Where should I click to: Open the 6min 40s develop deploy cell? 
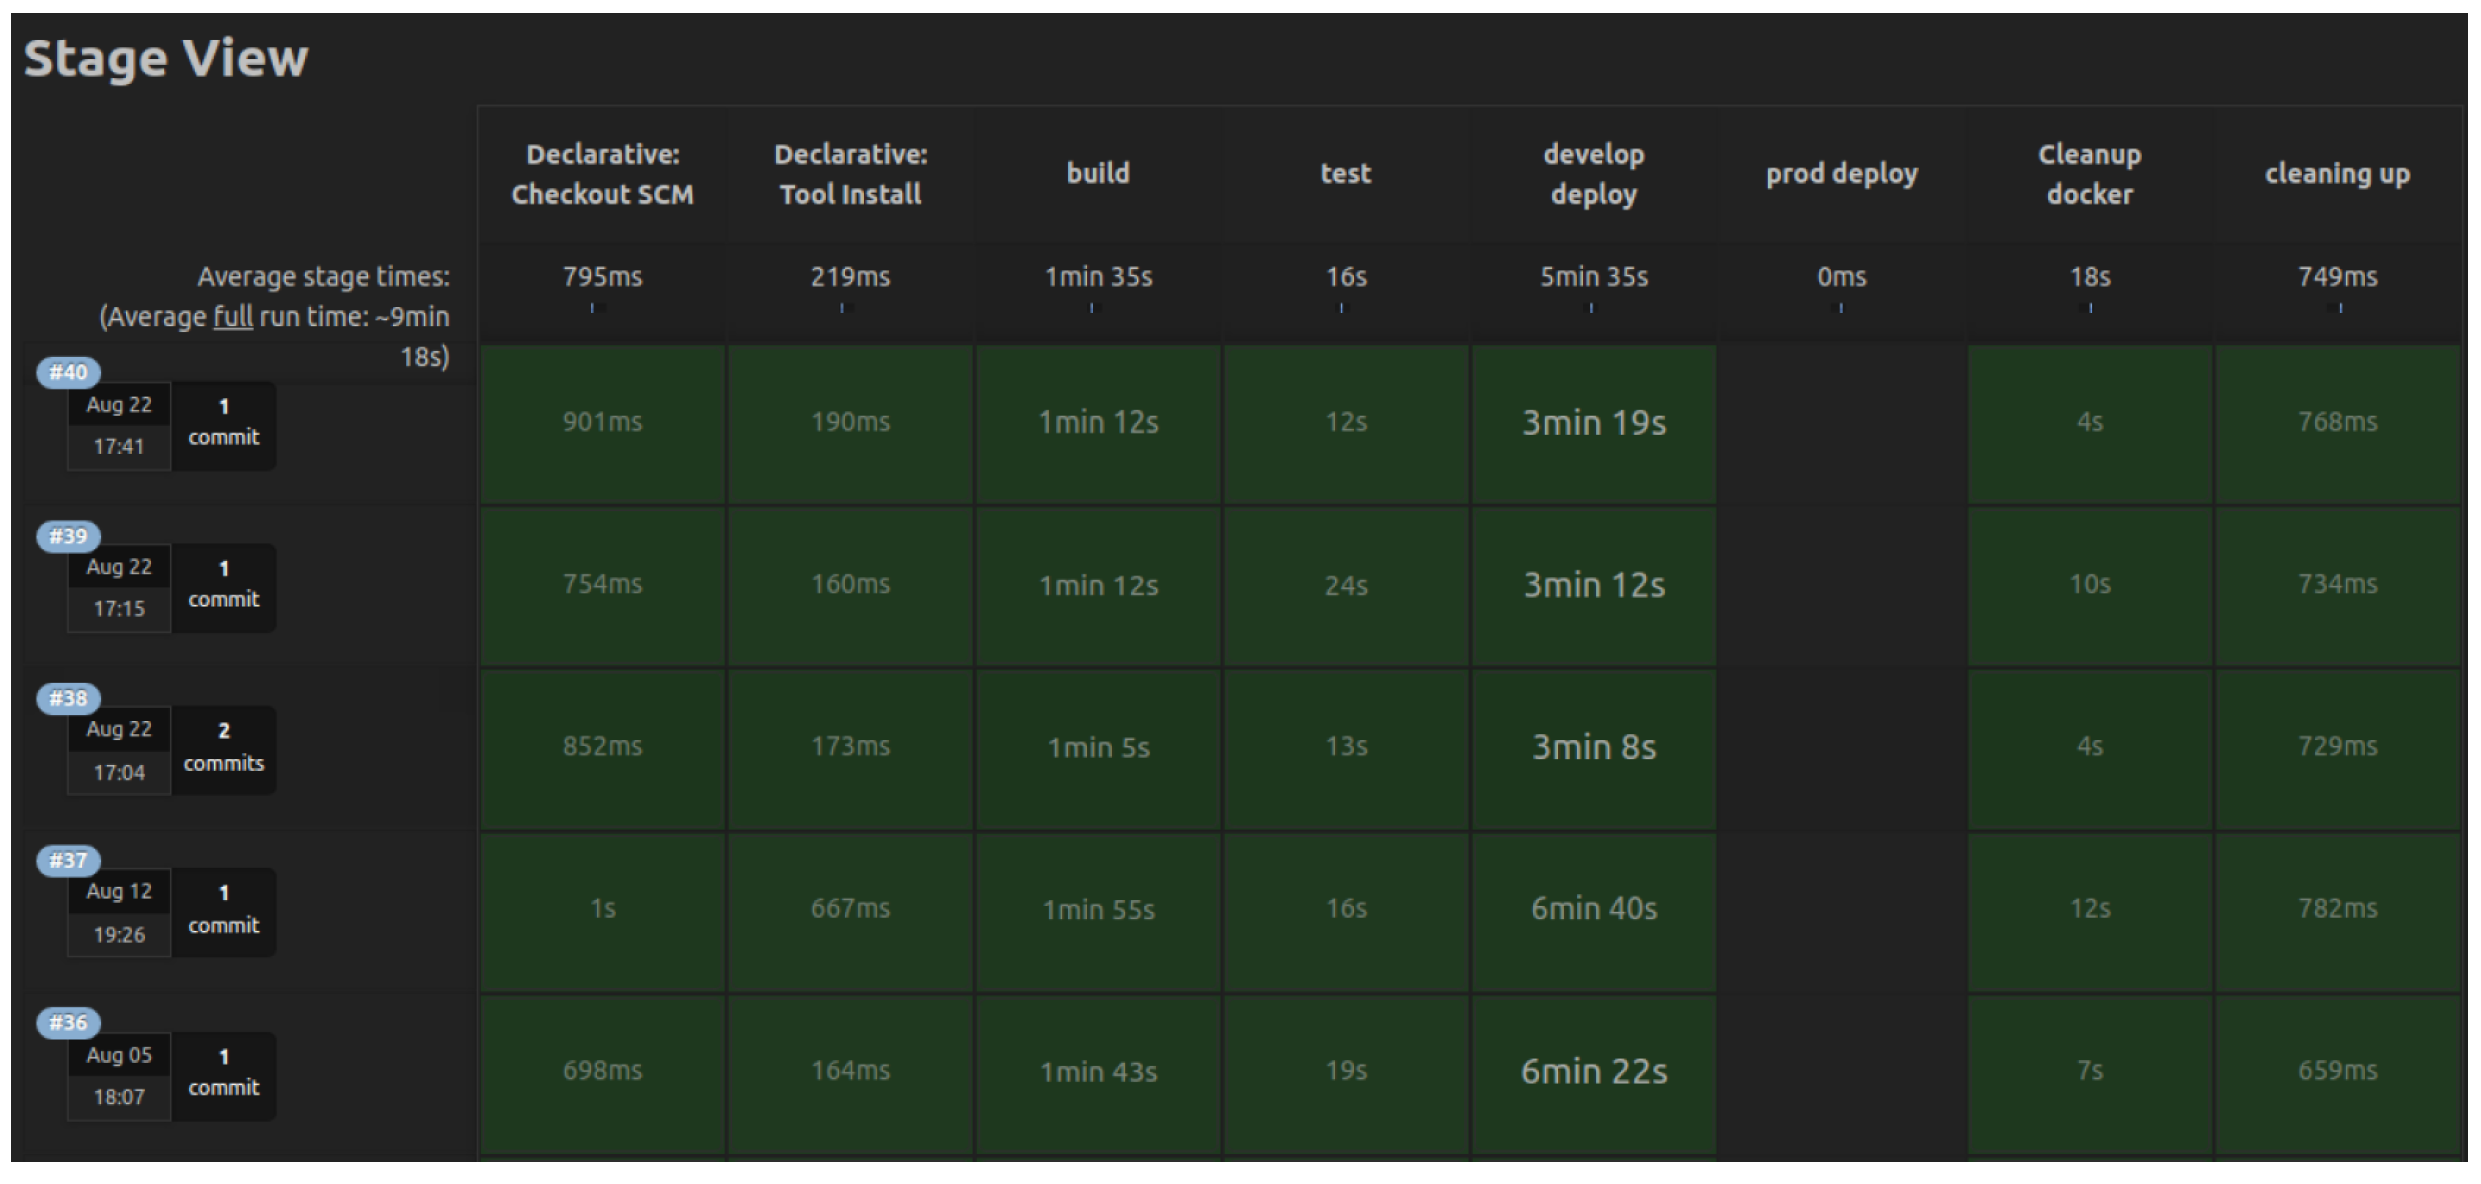point(1593,909)
